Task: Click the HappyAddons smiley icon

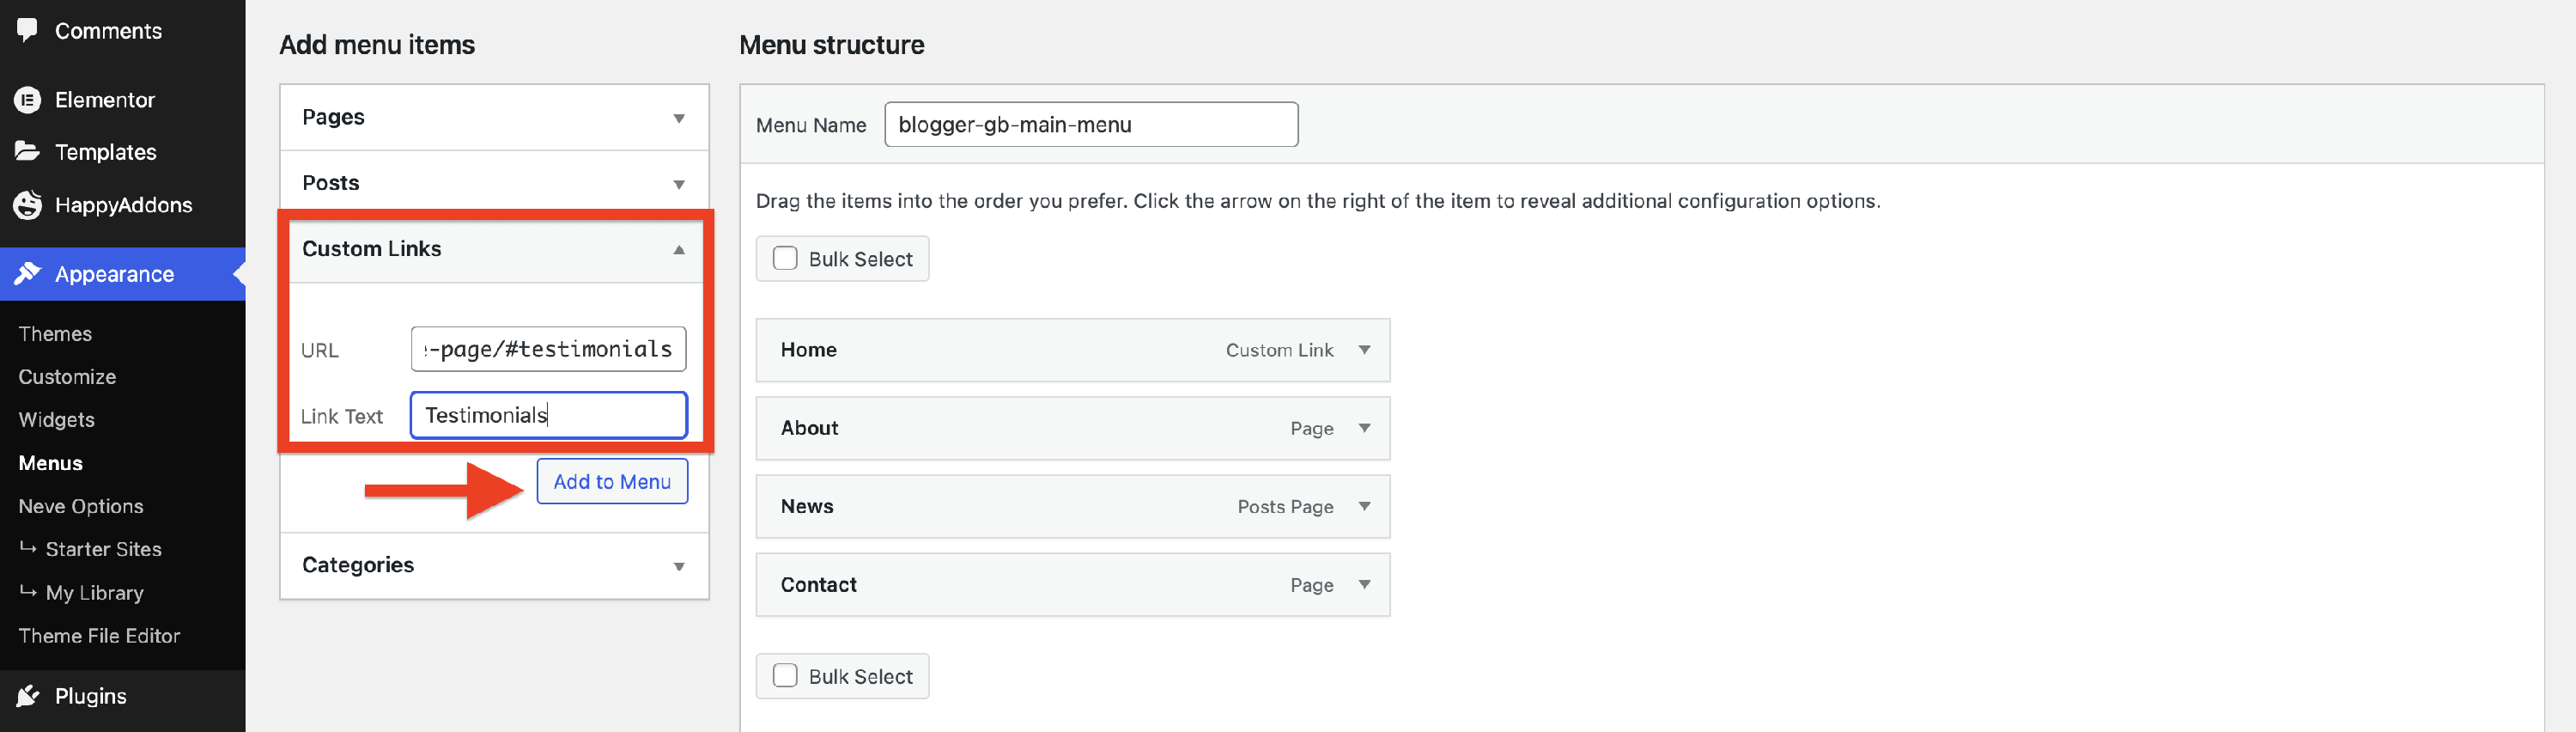Action: (27, 205)
